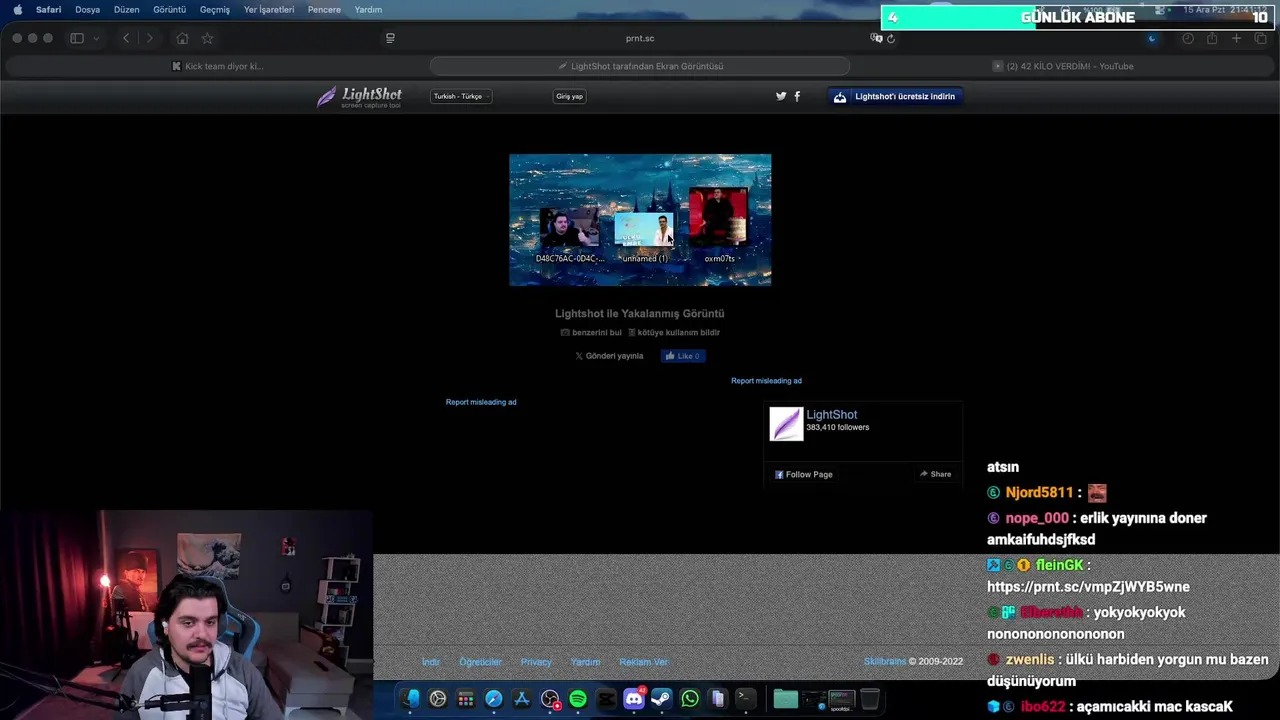Open OBS from the Dock
The width and height of the screenshot is (1280, 720).
point(550,699)
